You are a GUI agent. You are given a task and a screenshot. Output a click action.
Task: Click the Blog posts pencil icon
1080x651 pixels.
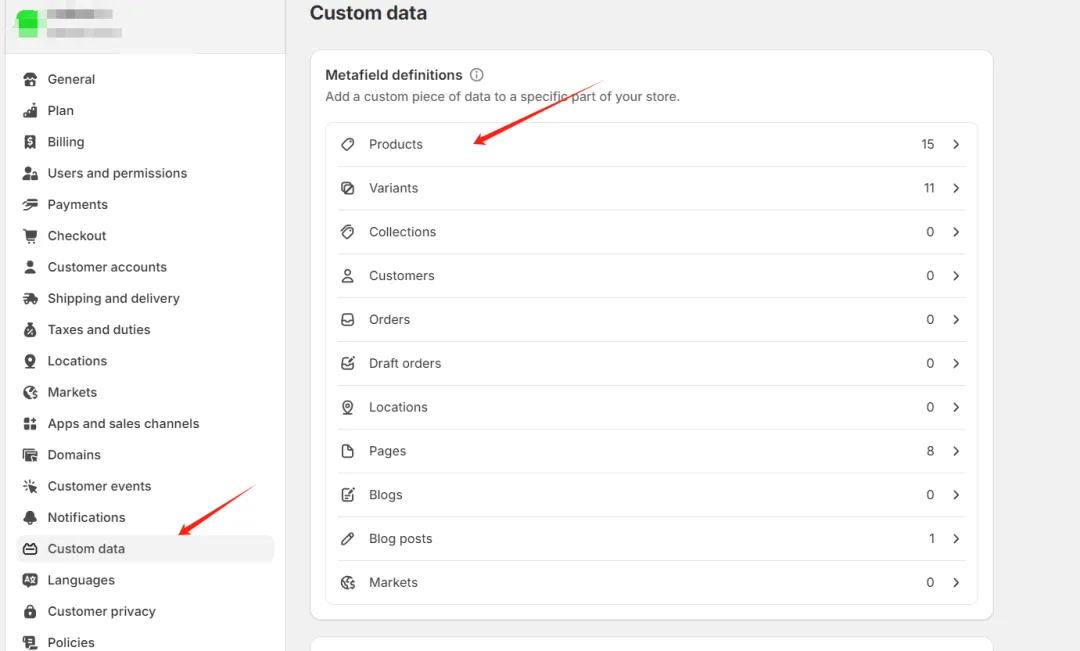point(348,539)
